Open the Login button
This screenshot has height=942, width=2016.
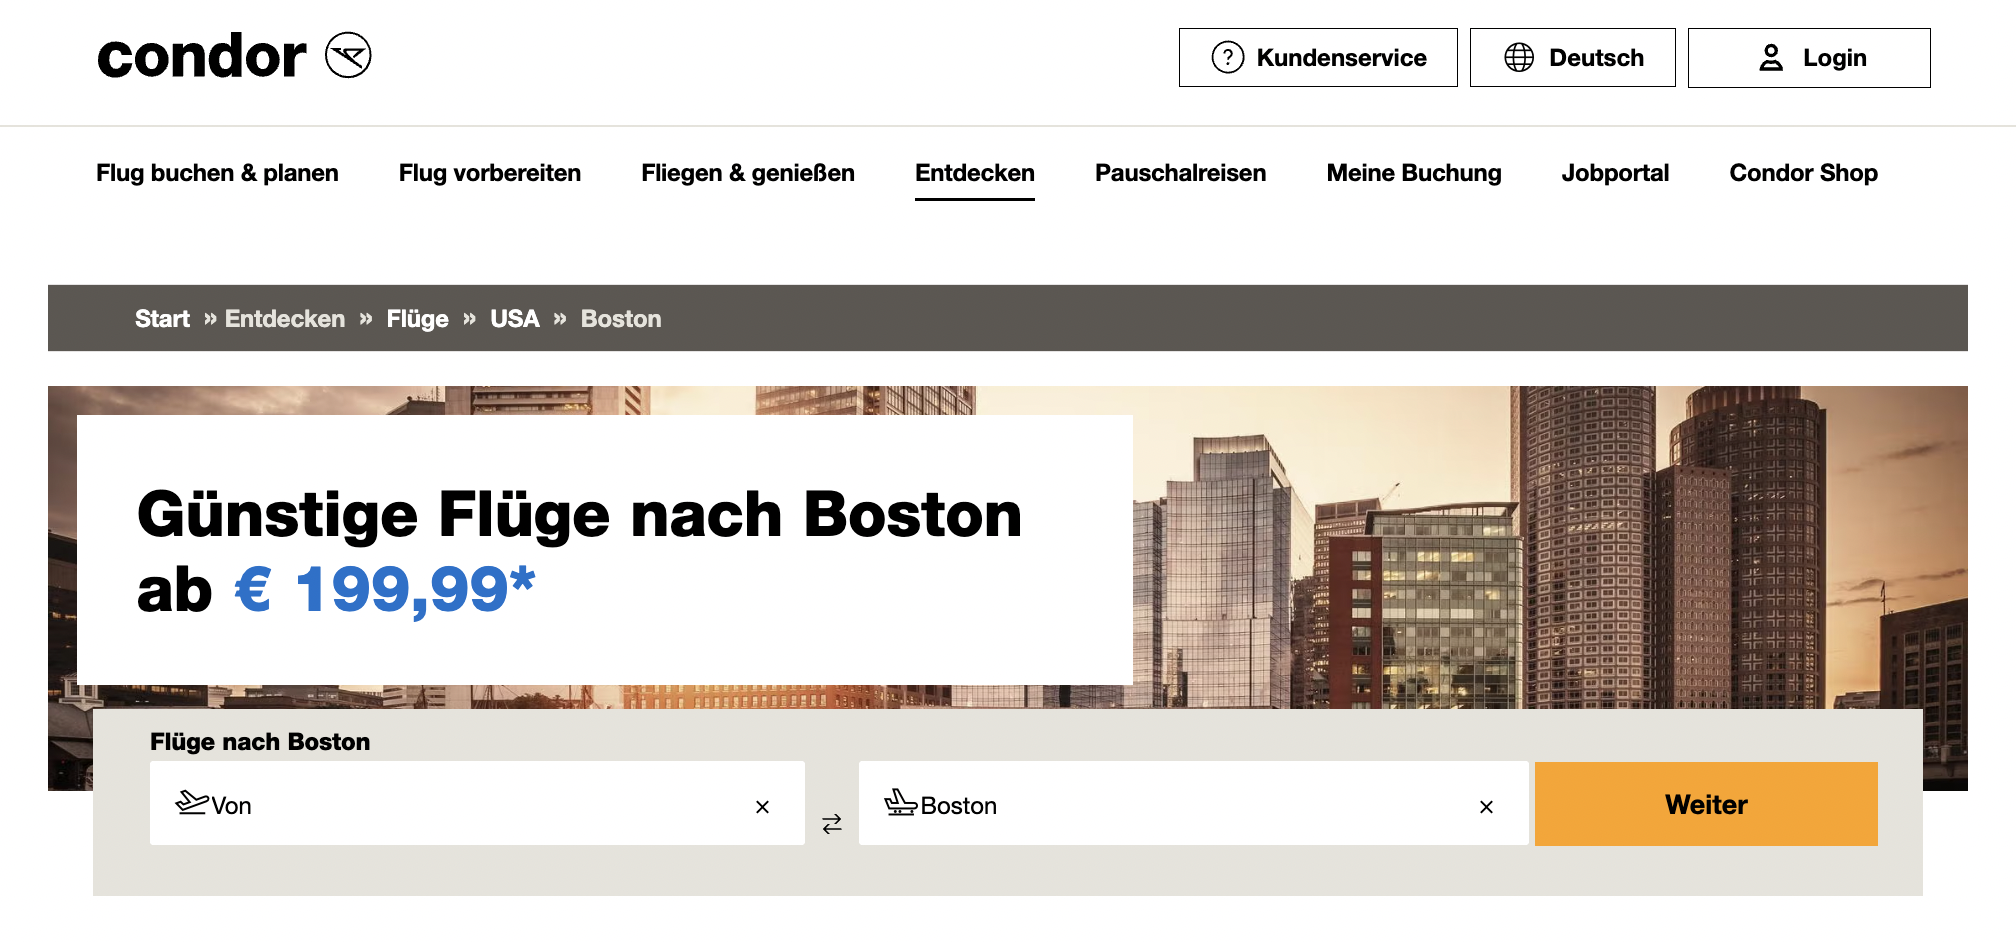(1809, 58)
